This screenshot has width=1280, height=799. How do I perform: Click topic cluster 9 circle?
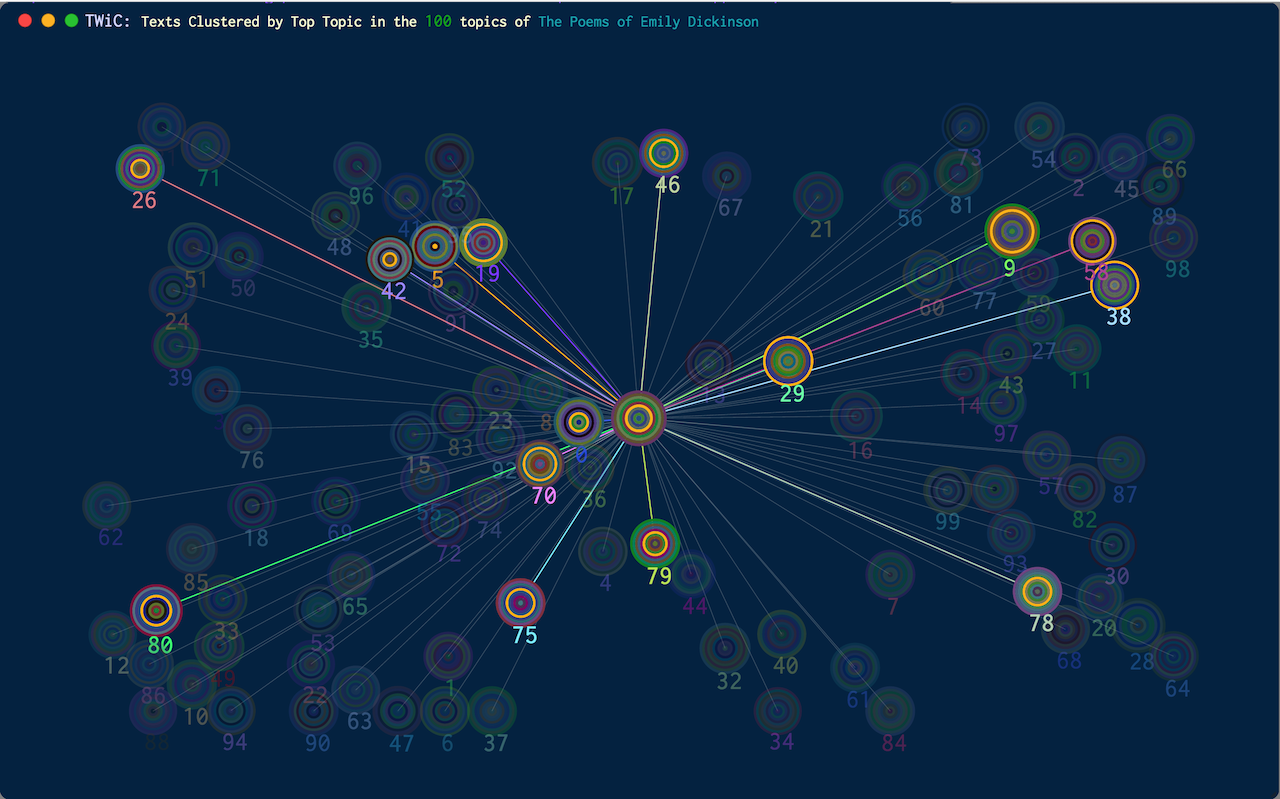(1012, 232)
